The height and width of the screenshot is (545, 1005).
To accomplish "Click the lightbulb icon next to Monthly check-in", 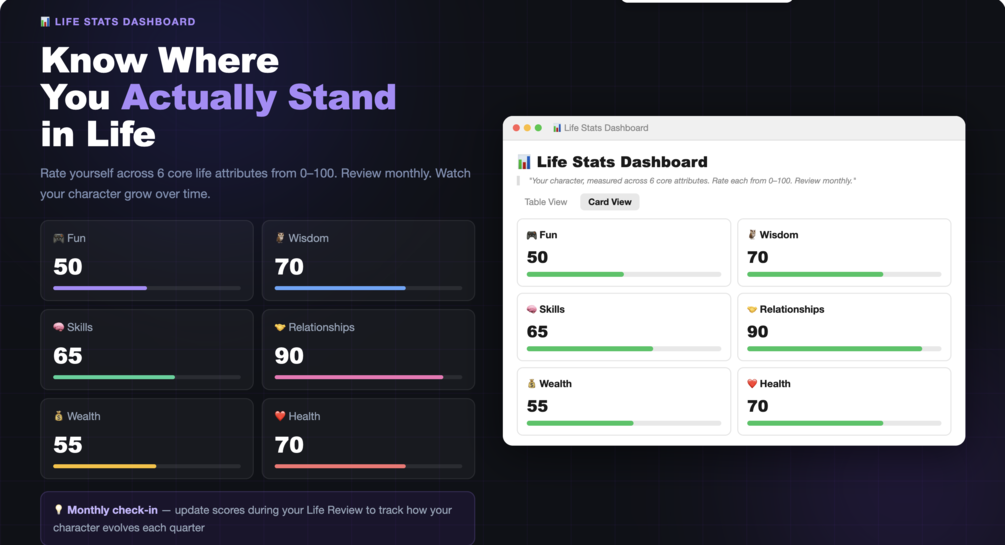I will pyautogui.click(x=58, y=510).
